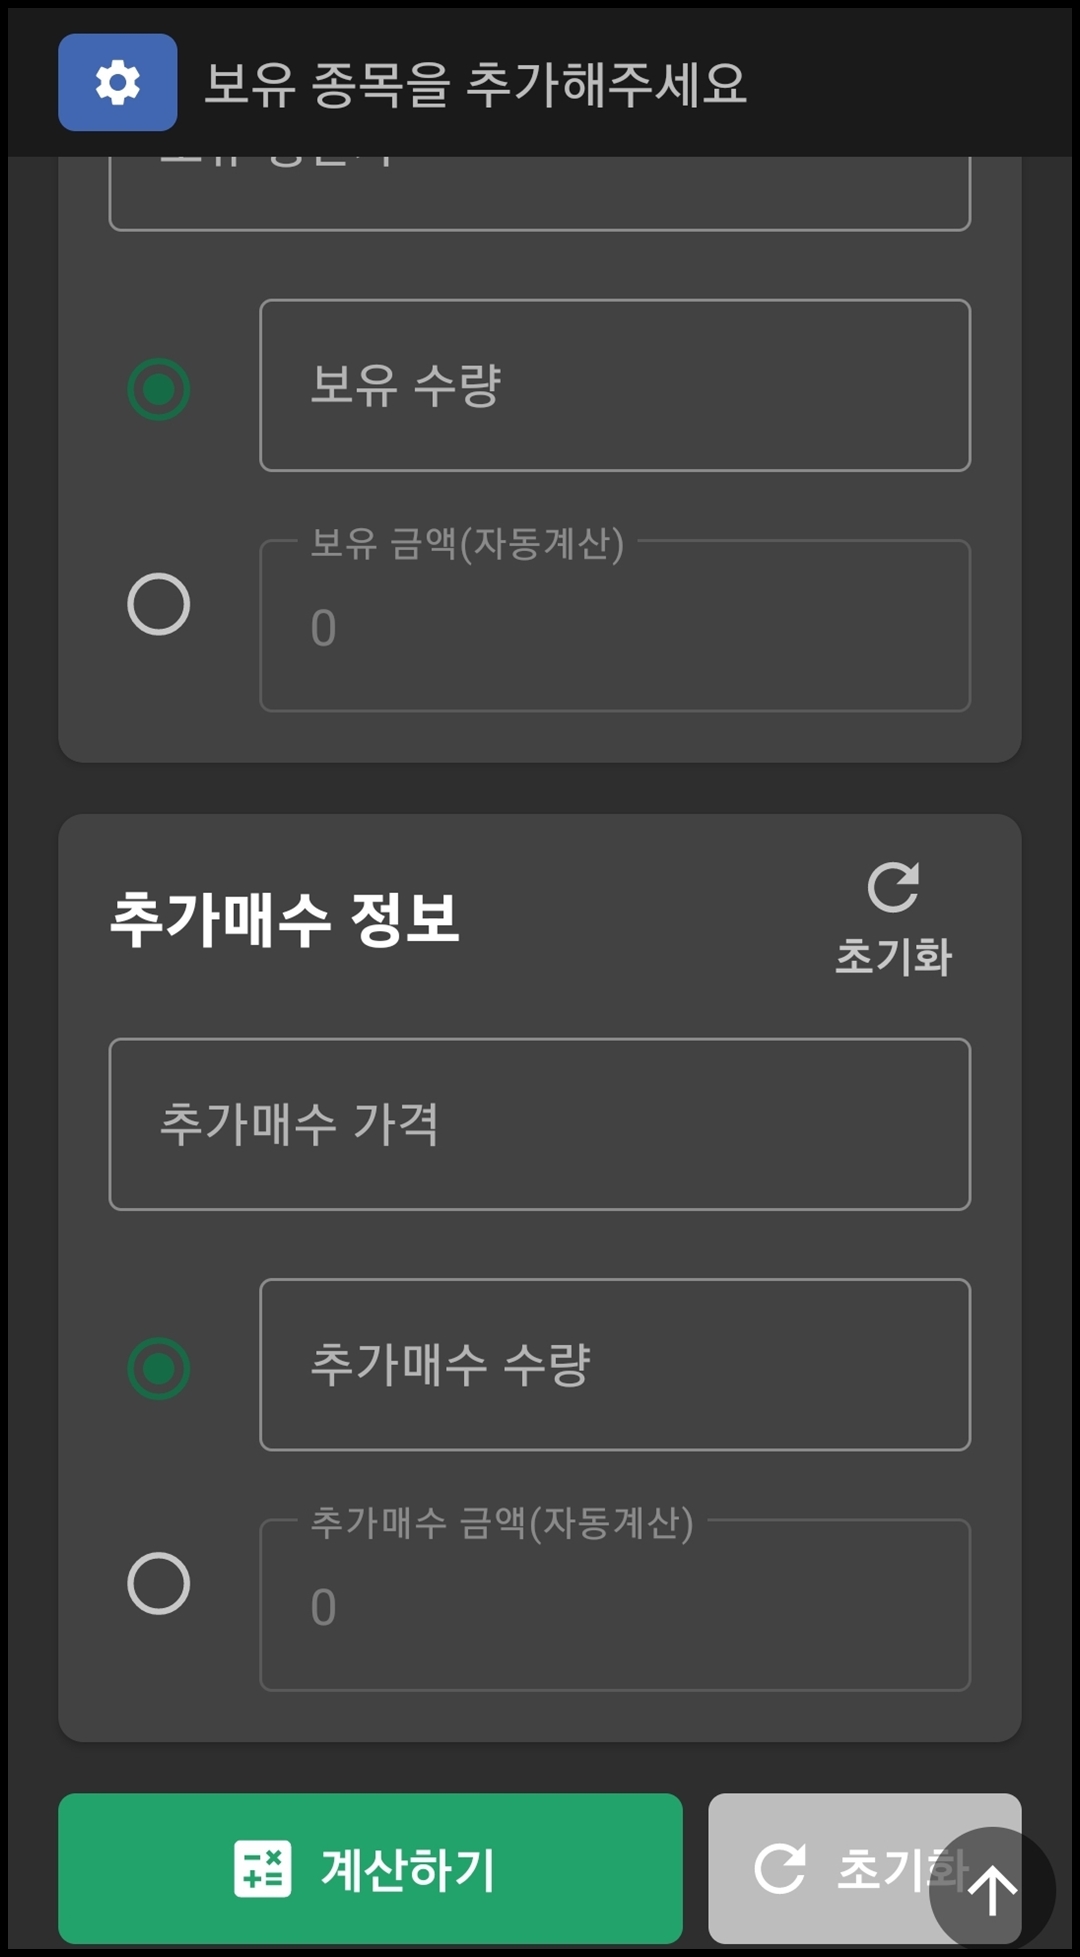Image resolution: width=1080 pixels, height=1957 pixels.
Task: Select the 보유 수량 radio button
Action: [158, 388]
